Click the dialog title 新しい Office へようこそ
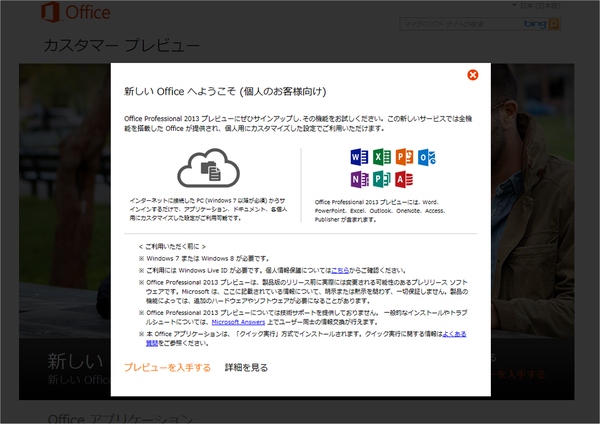The width and height of the screenshot is (600, 424). click(x=225, y=91)
